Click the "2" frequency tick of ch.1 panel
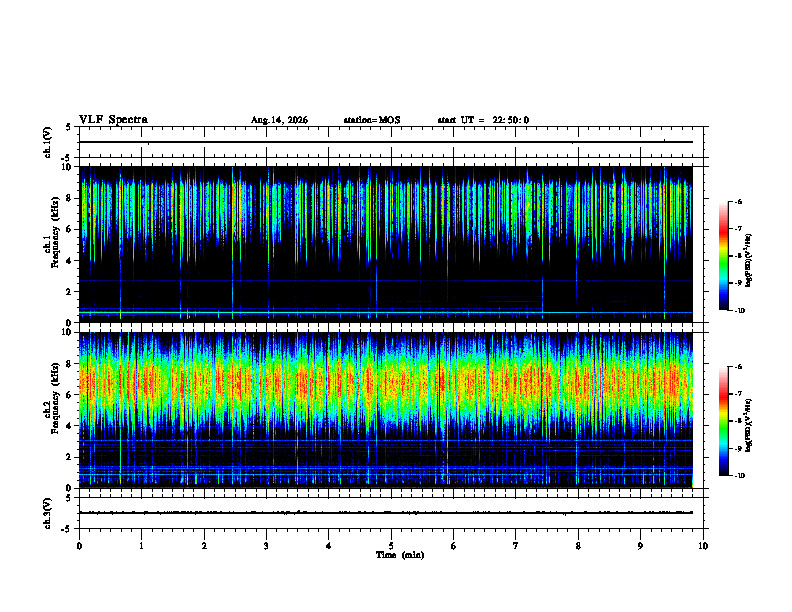This screenshot has height=612, width=792. pyautogui.click(x=71, y=292)
